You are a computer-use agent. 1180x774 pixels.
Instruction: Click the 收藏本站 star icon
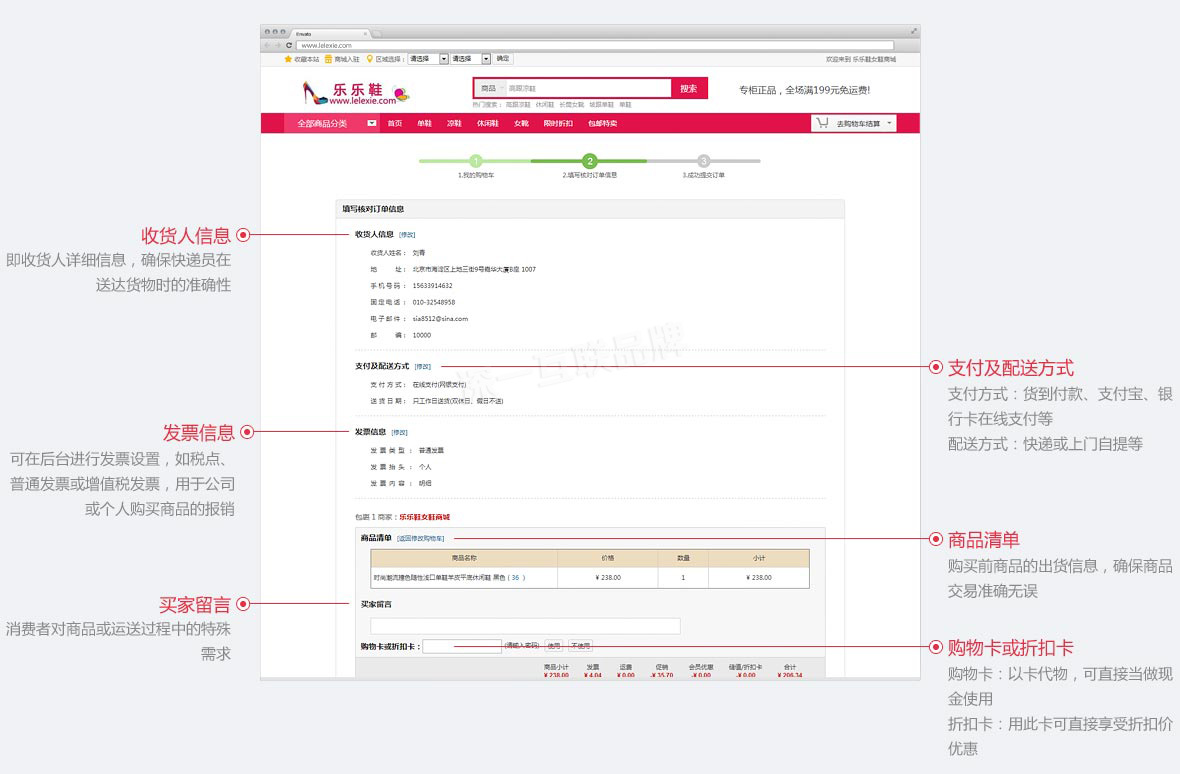point(288,59)
